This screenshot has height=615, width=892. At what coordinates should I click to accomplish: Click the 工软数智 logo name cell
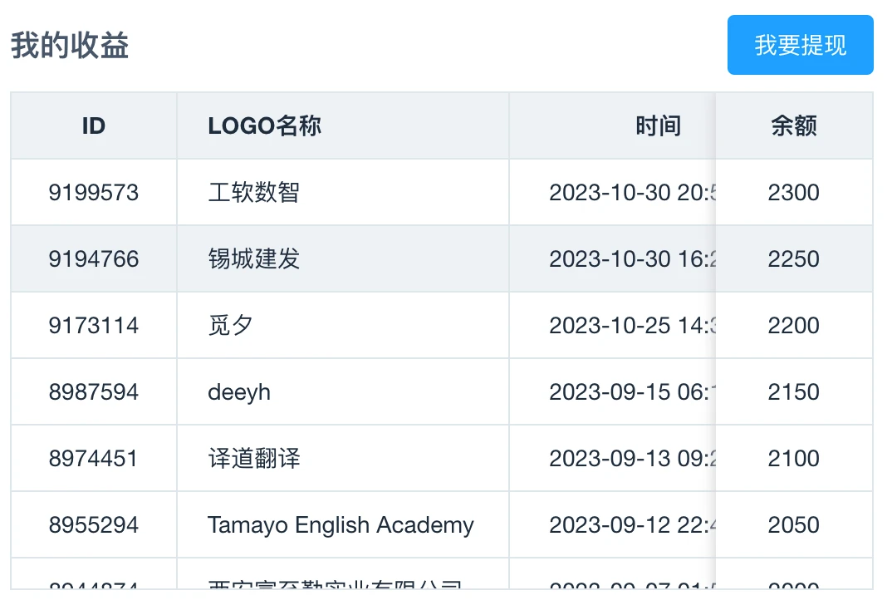254,193
